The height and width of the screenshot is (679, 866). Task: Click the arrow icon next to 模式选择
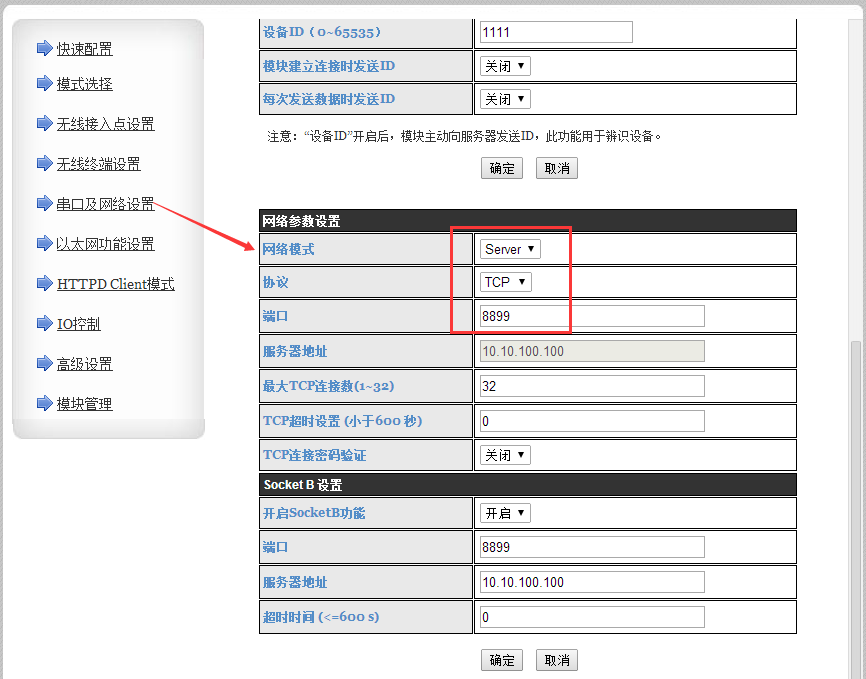click(43, 84)
